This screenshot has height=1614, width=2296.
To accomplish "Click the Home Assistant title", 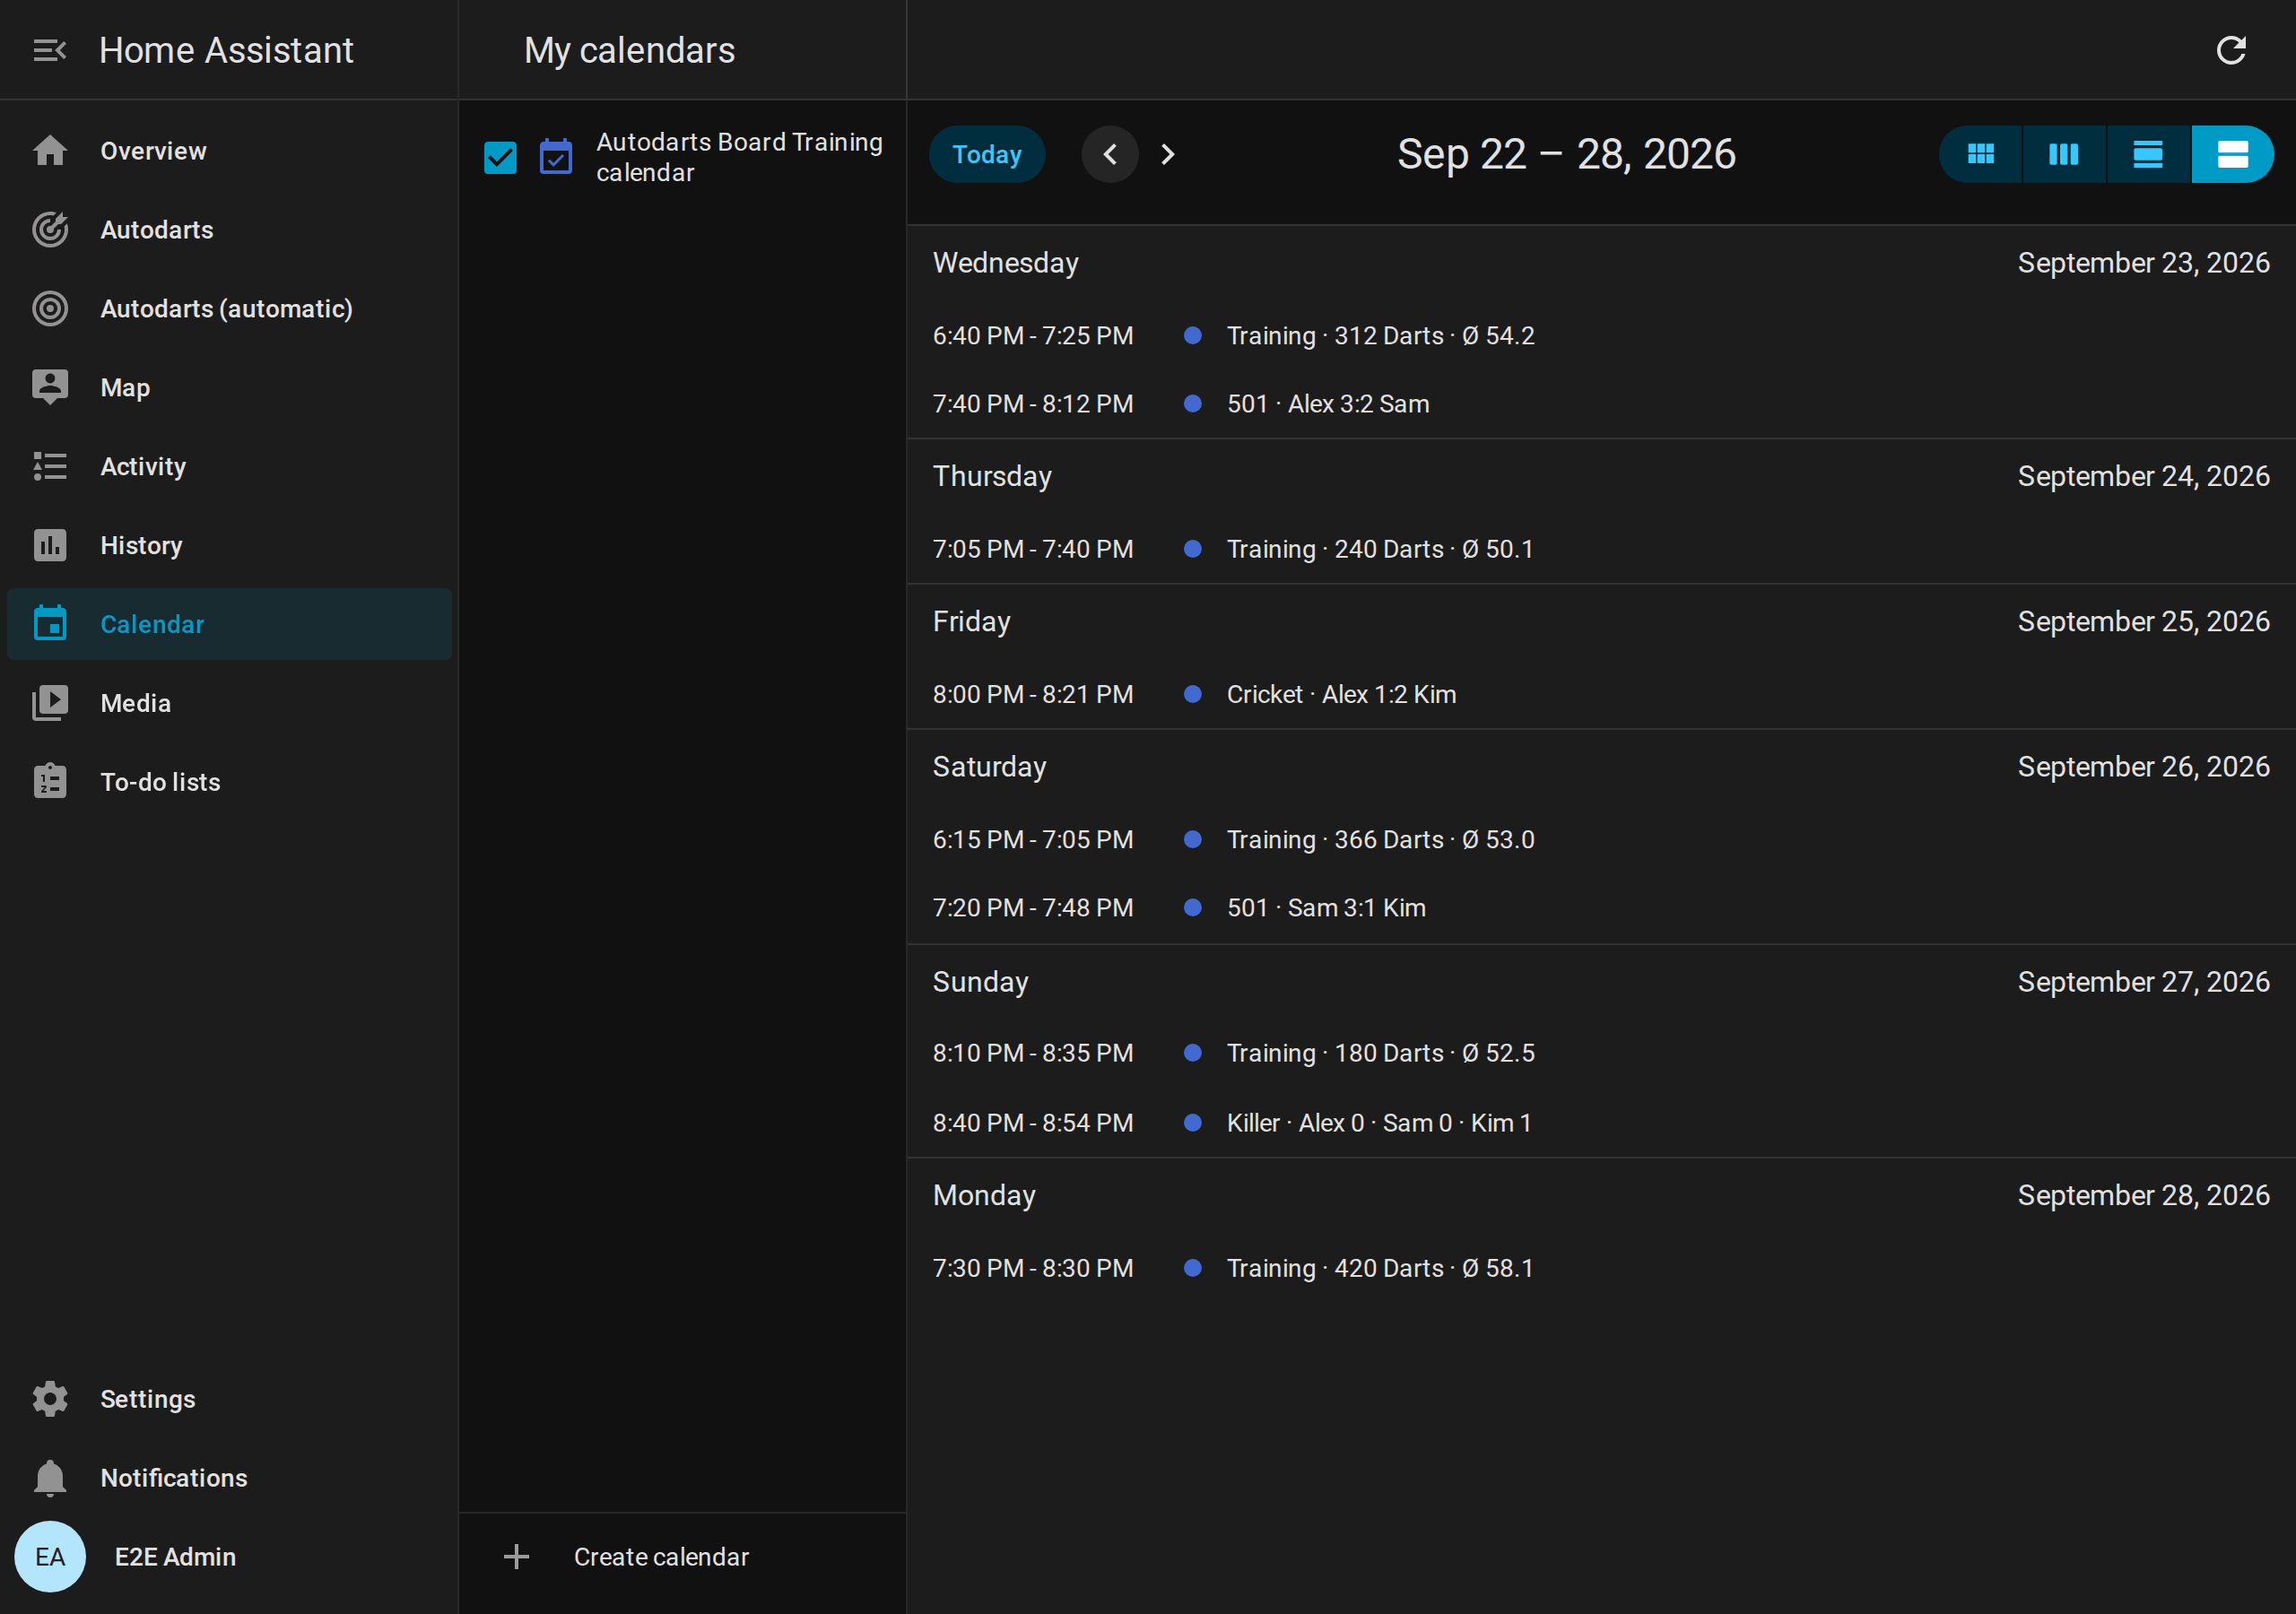I will coord(226,50).
